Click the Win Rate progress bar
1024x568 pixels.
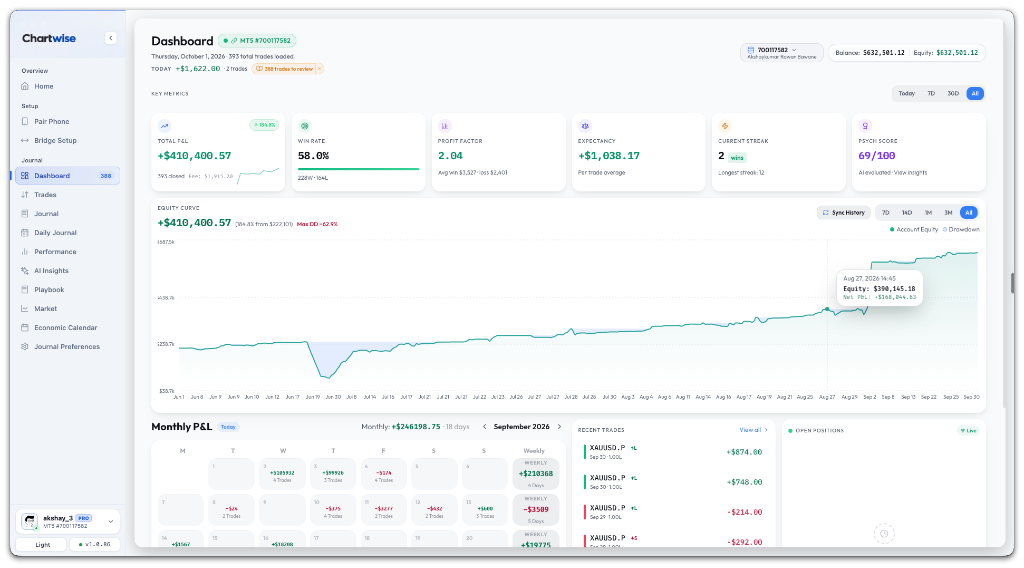click(359, 169)
